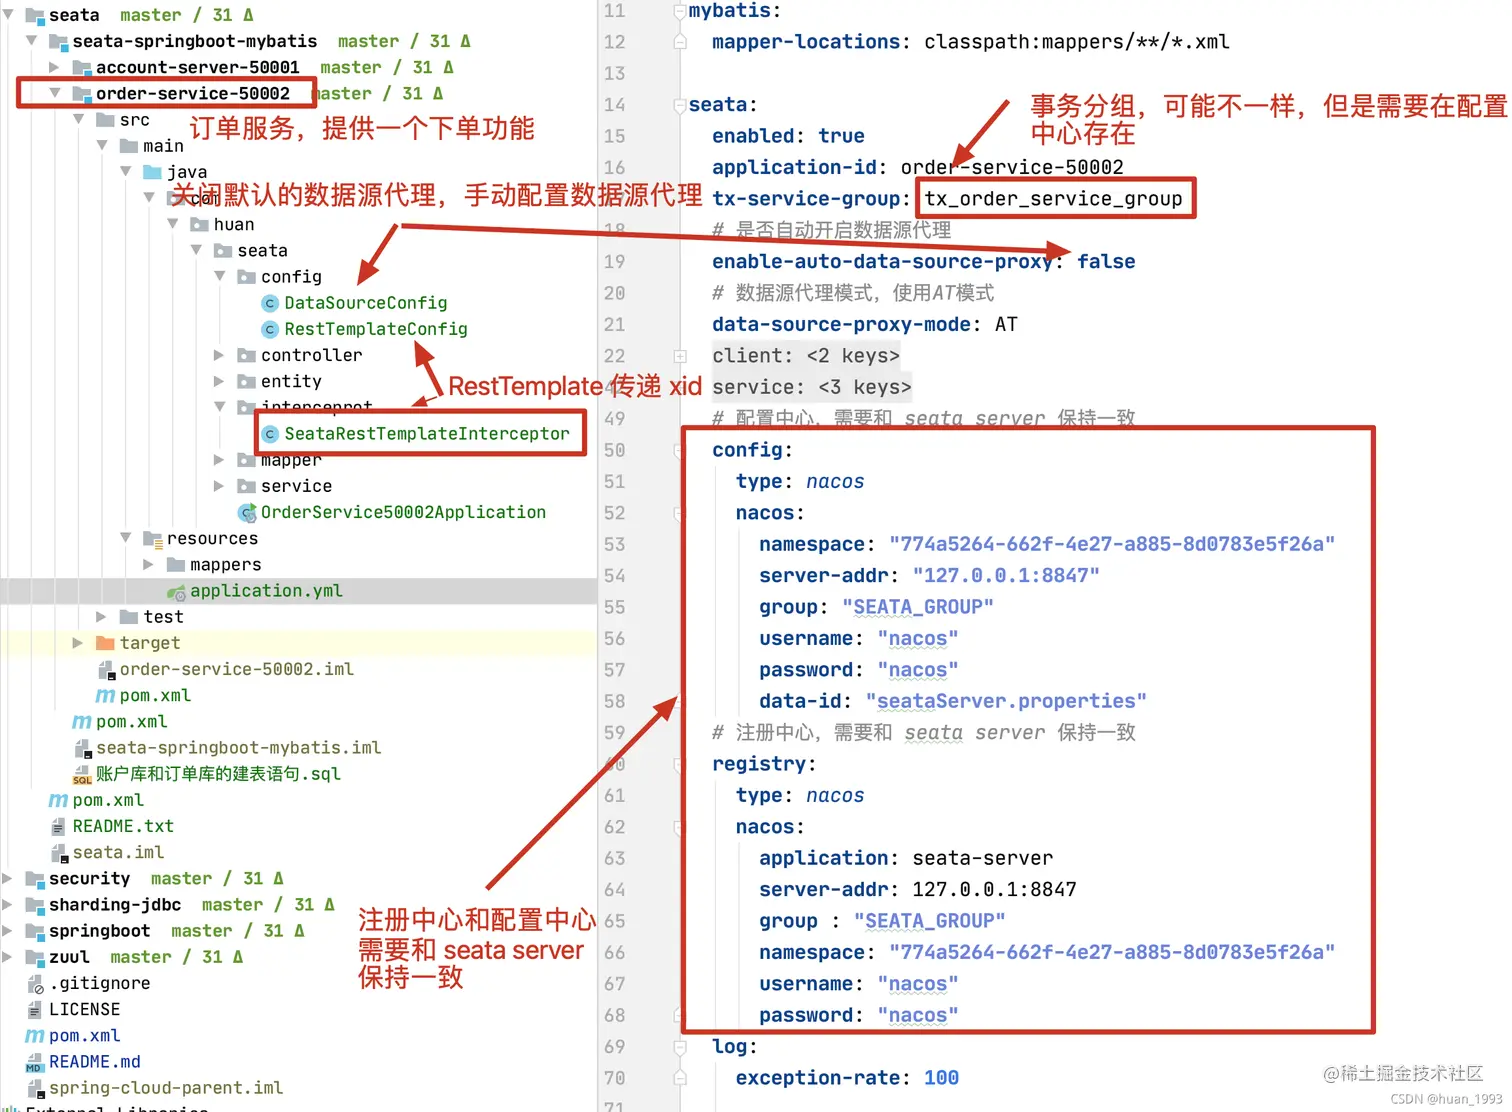Expand the sharding-jdbc module node
The image size is (1512, 1112).
pos(7,905)
